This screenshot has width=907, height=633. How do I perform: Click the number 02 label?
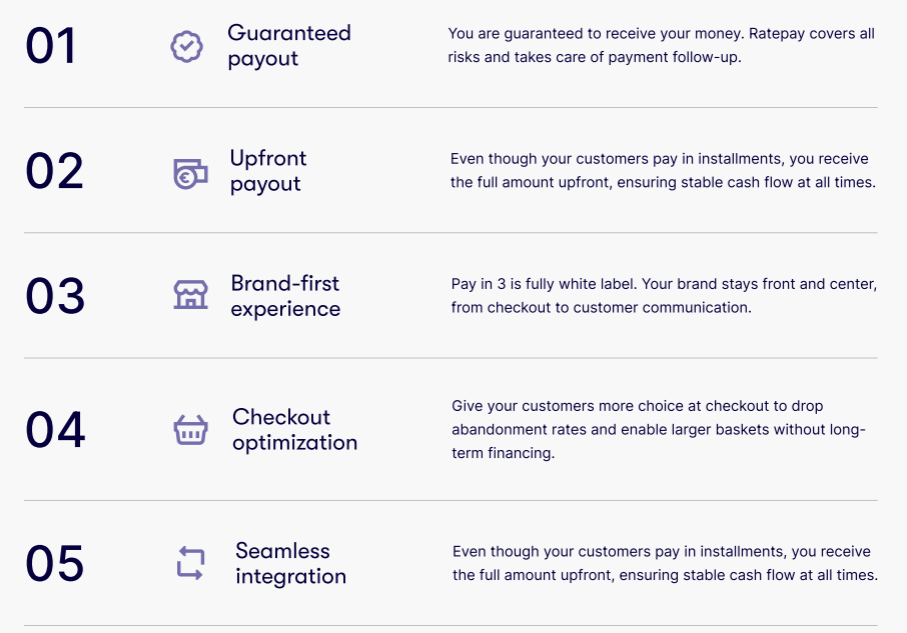pyautogui.click(x=54, y=172)
